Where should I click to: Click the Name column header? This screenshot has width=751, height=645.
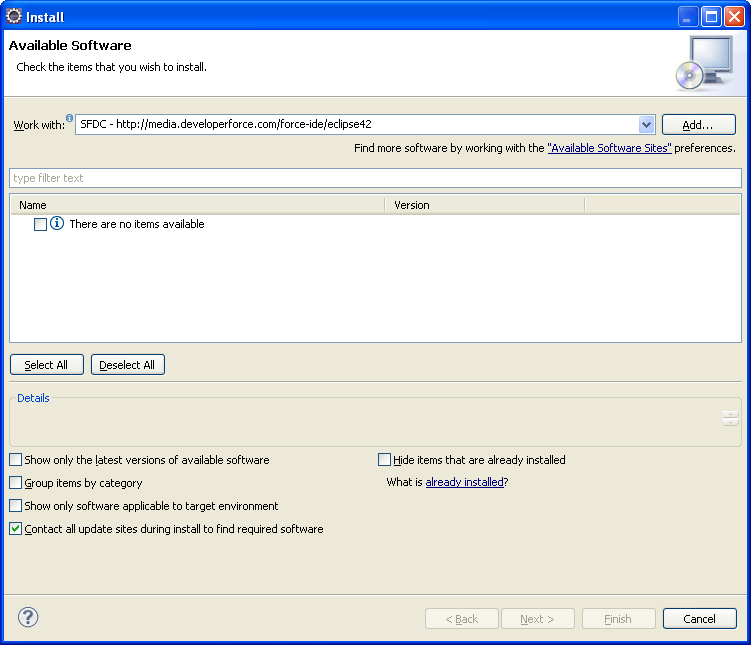point(197,205)
